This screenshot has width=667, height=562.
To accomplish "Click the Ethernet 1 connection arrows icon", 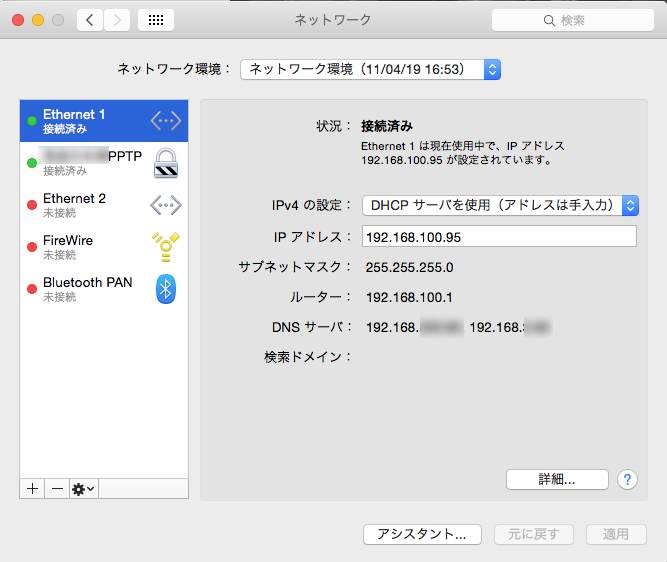I will pyautogui.click(x=166, y=121).
